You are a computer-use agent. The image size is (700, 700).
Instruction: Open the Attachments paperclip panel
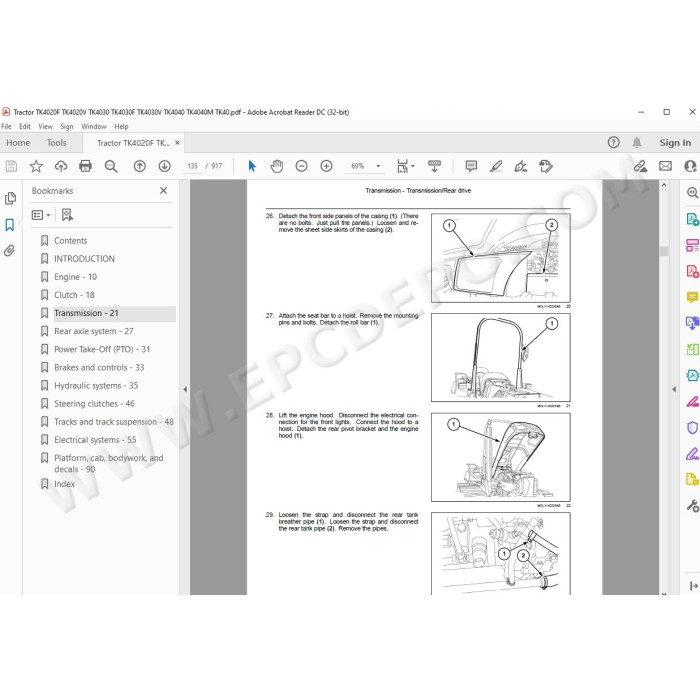point(9,251)
